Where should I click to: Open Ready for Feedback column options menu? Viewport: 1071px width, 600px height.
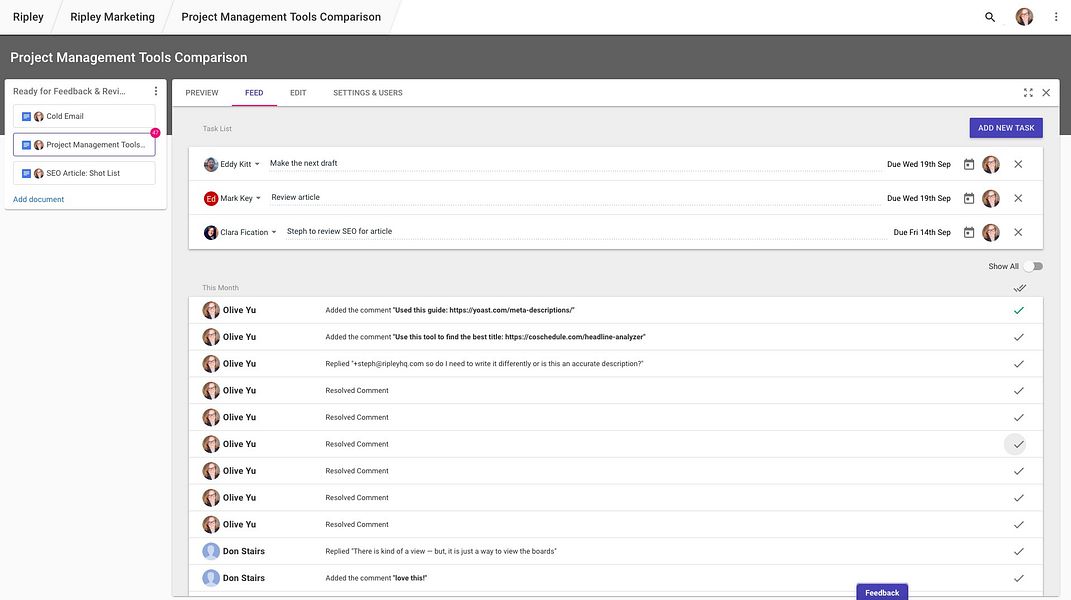[x=156, y=91]
